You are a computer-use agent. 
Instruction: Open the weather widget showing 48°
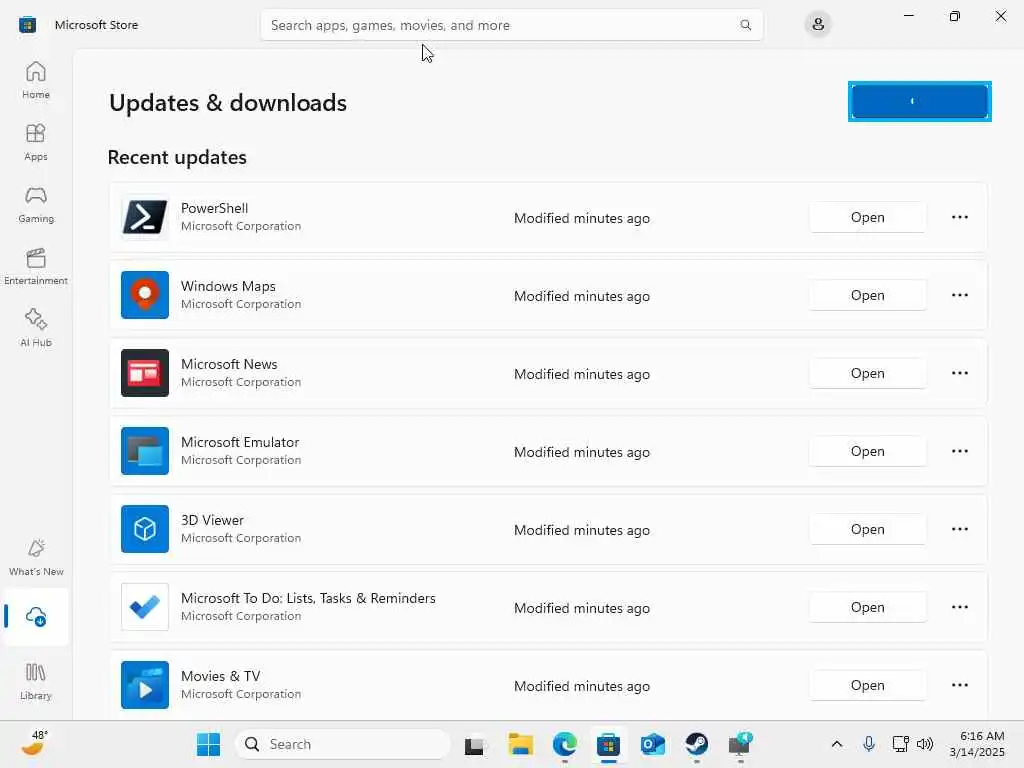tap(35, 743)
